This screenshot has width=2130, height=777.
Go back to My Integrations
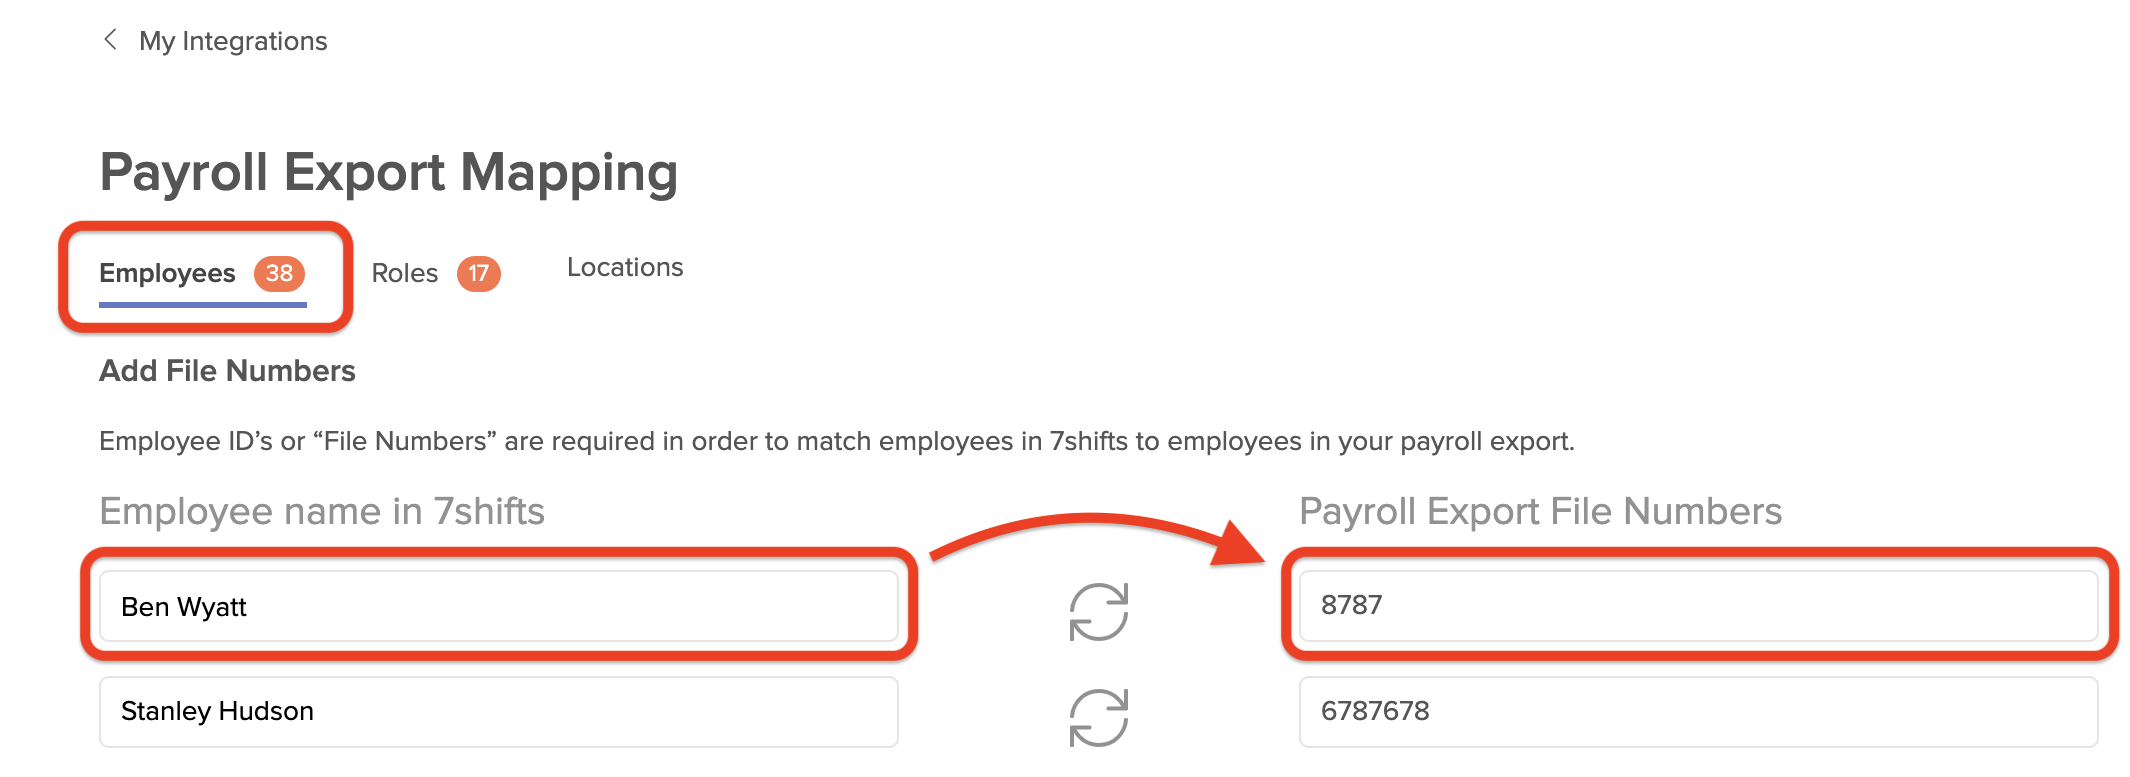(233, 41)
